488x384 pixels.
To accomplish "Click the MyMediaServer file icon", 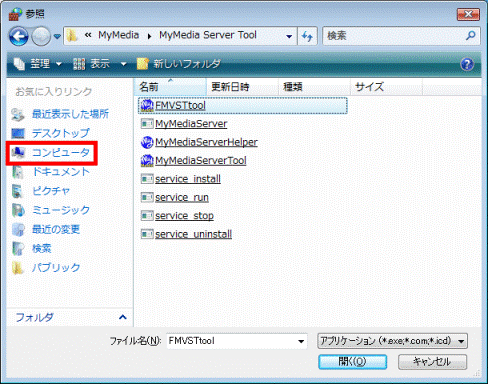I will pos(147,124).
